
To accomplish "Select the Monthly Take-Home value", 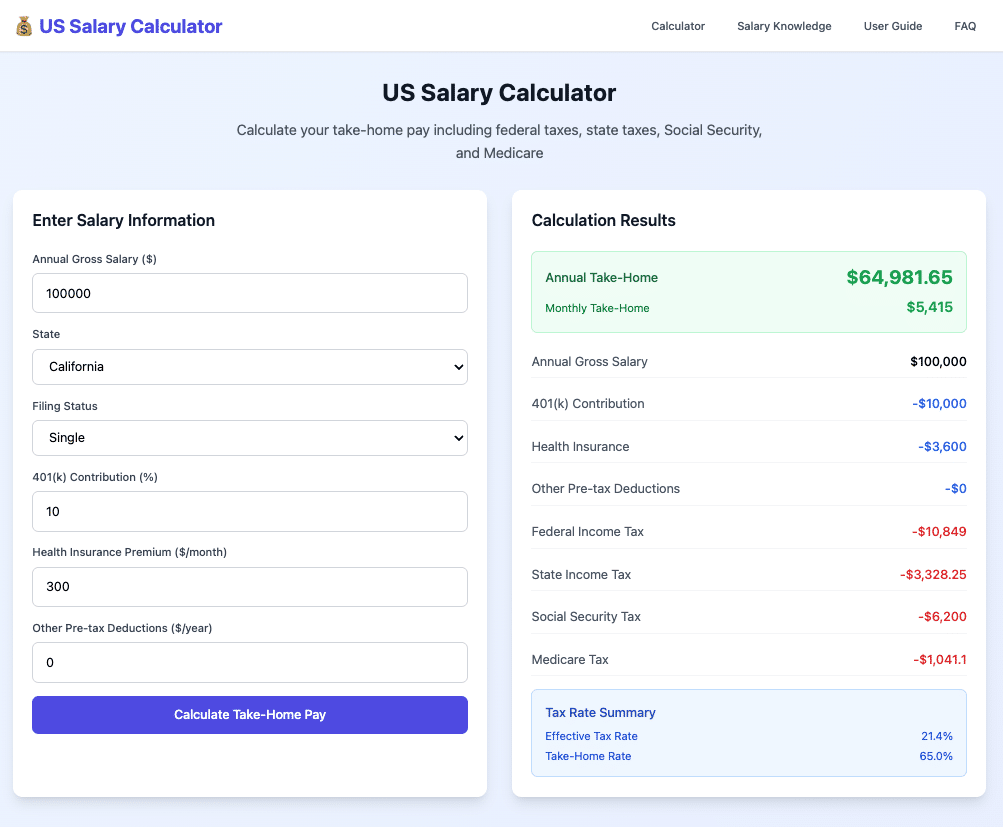I will (929, 307).
